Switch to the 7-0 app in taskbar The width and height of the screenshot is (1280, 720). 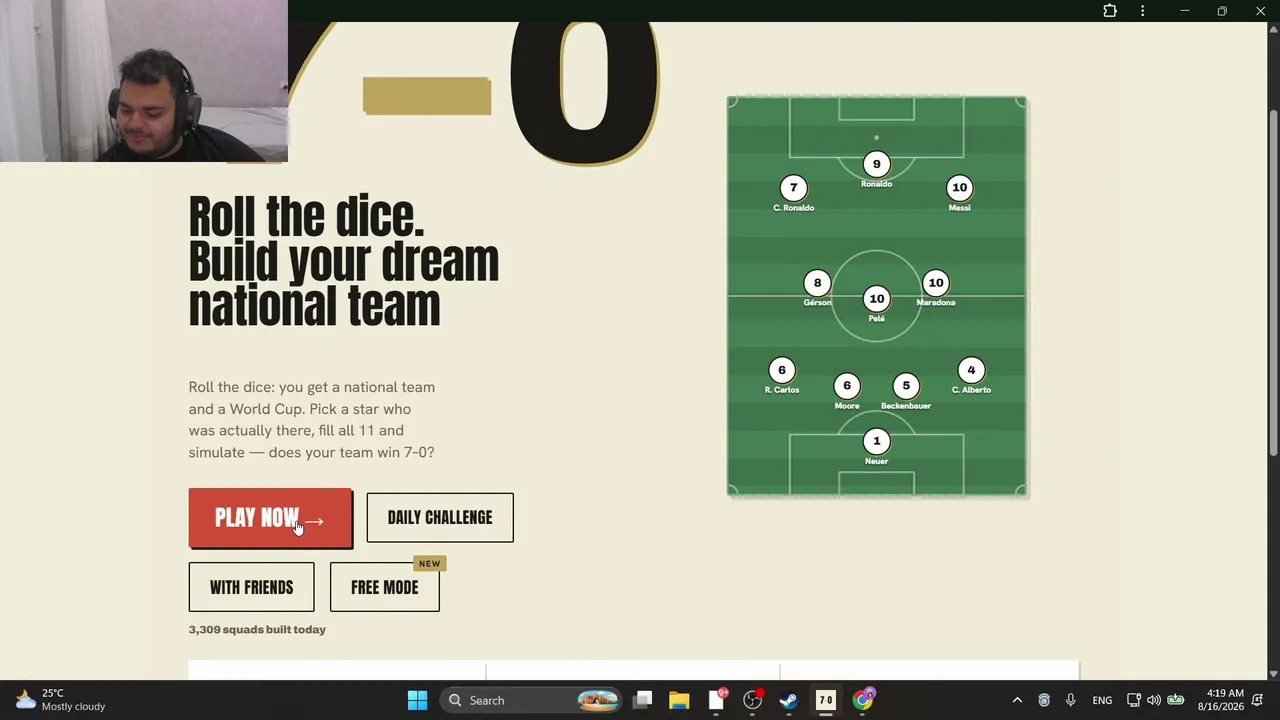826,700
